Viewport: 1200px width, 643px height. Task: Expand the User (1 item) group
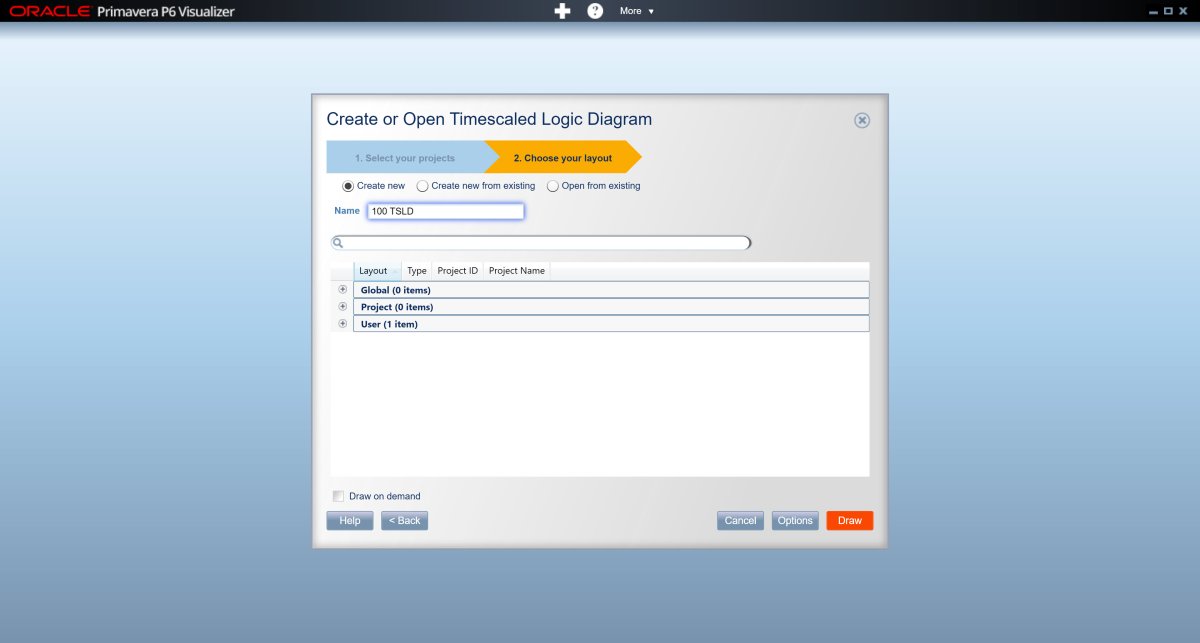(343, 323)
